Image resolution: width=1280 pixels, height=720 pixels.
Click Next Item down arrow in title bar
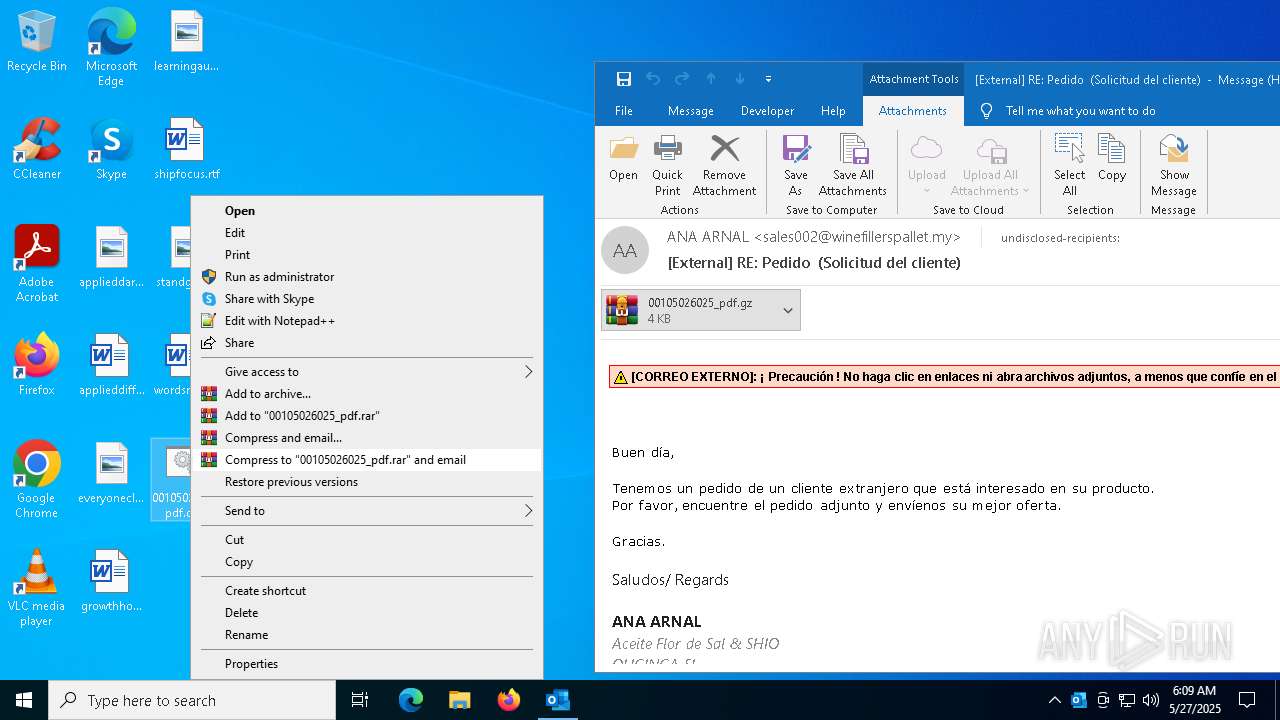click(x=740, y=79)
